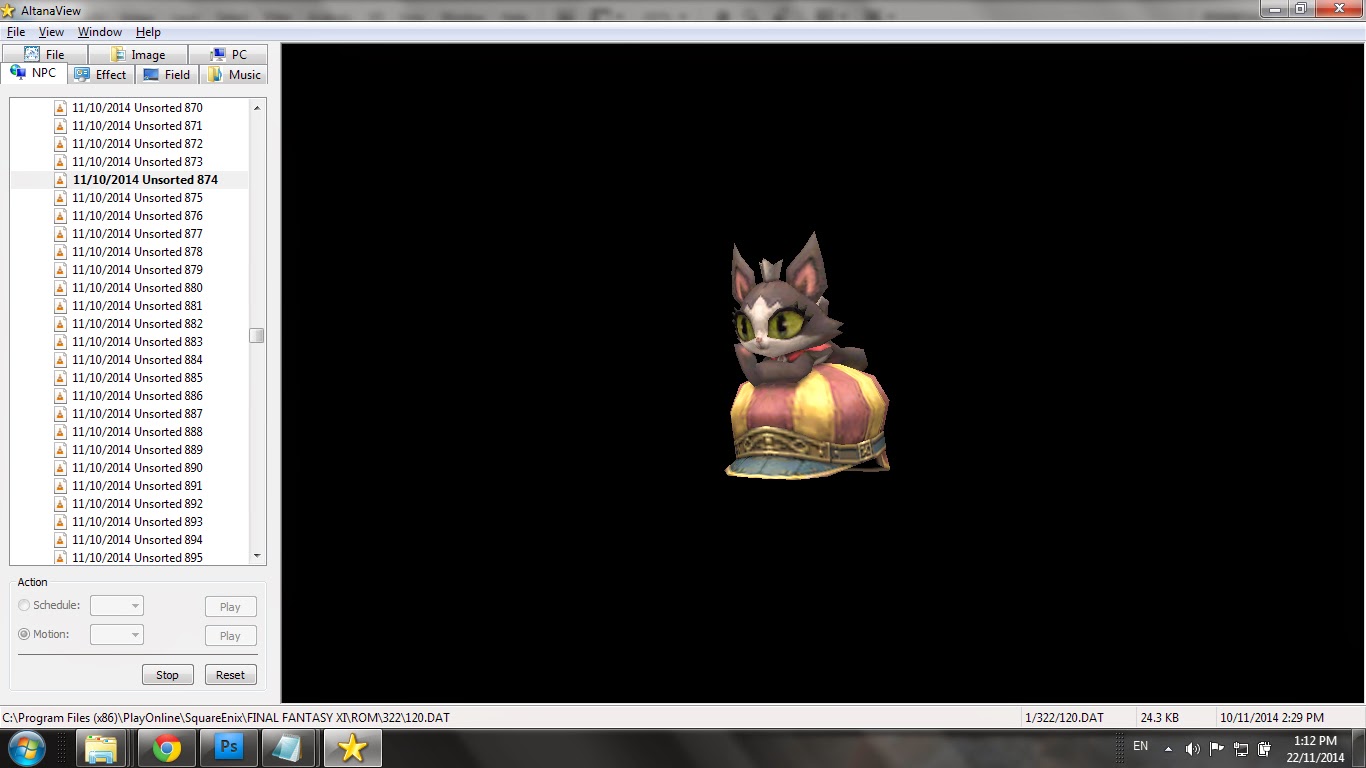Image resolution: width=1366 pixels, height=768 pixels.
Task: Click the list scrollbar down arrow
Action: point(257,556)
